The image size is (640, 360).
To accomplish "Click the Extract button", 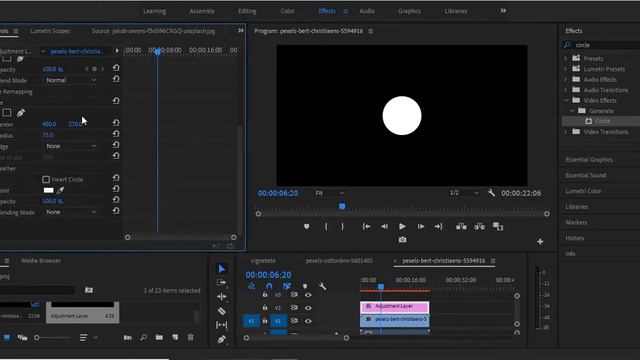I will click(x=480, y=226).
